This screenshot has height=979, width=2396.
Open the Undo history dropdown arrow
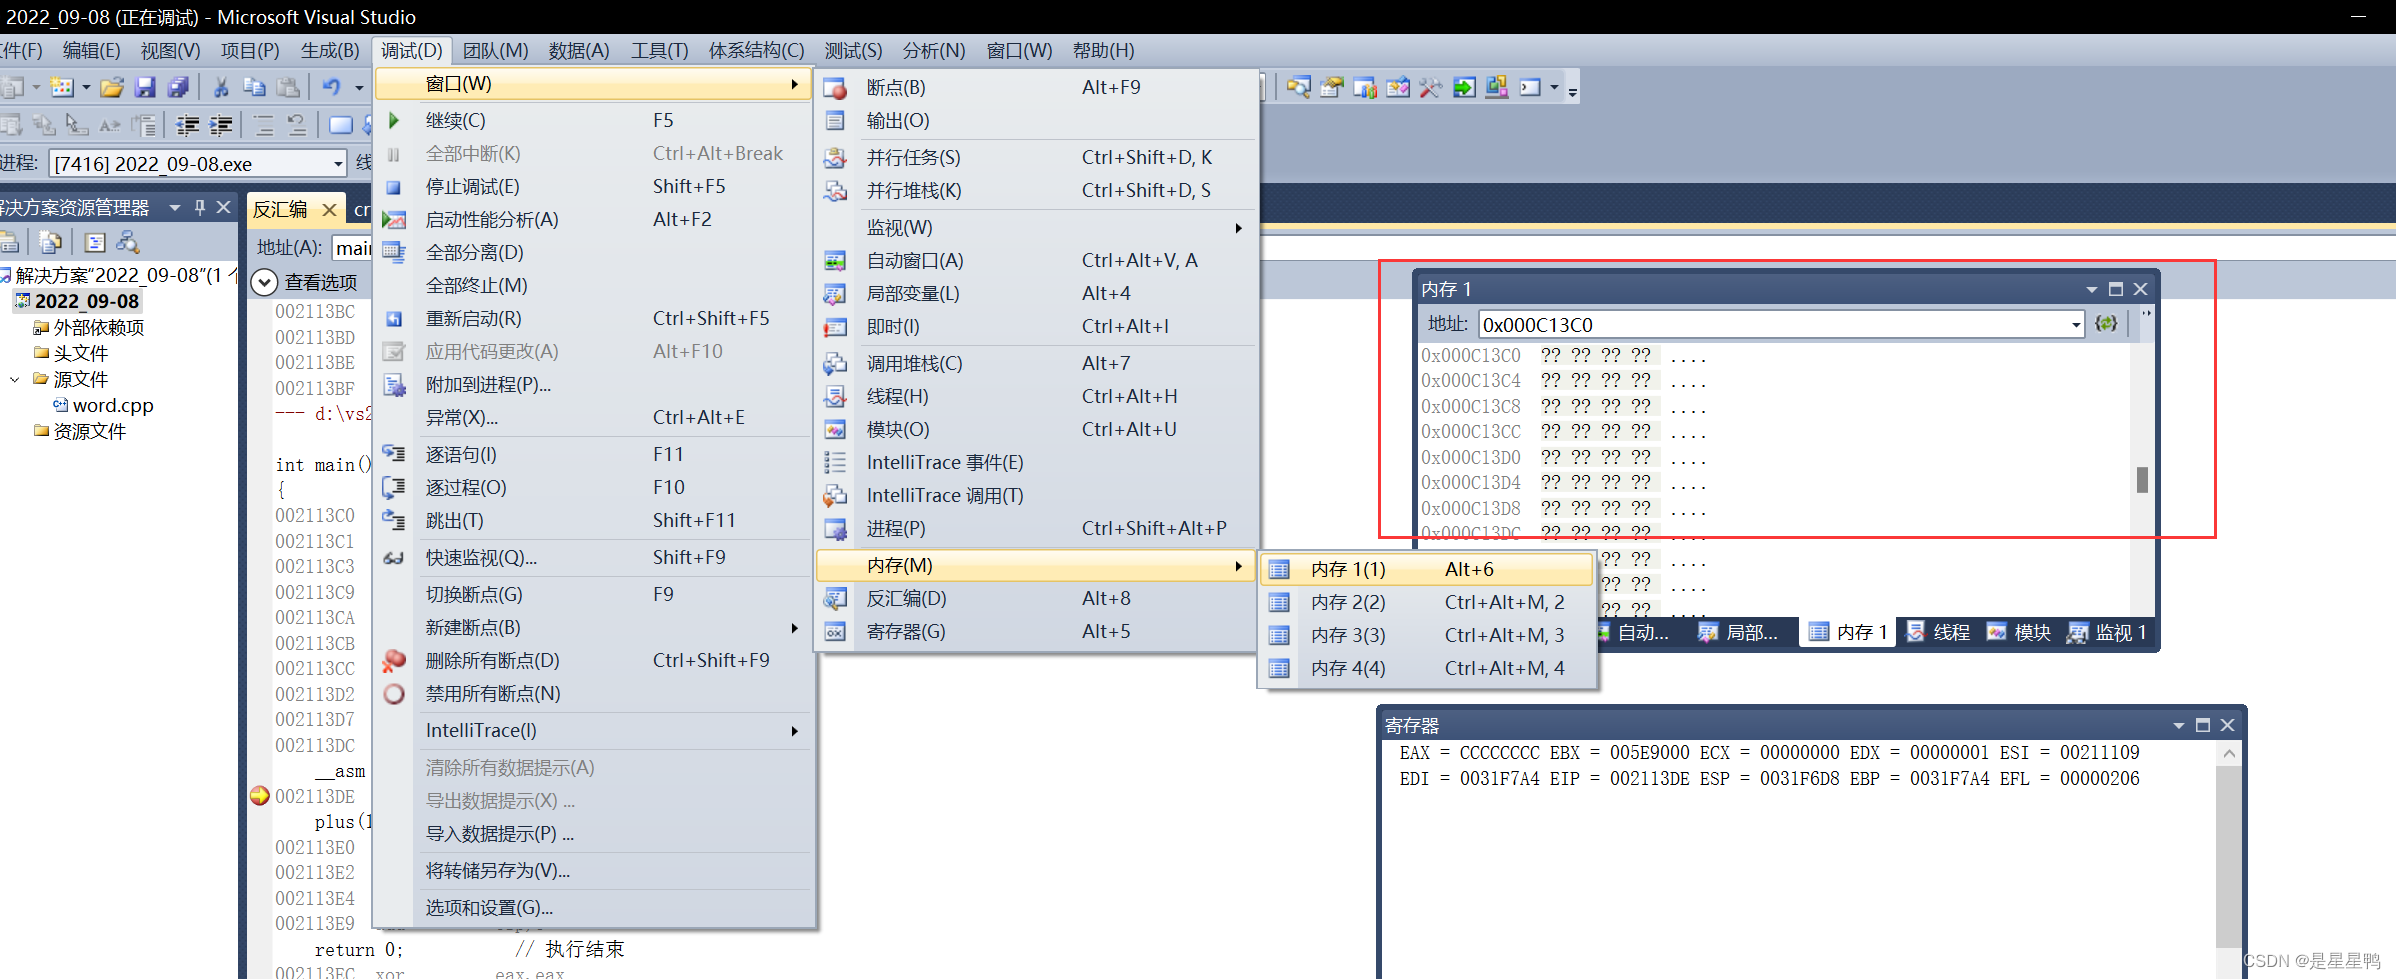359,88
